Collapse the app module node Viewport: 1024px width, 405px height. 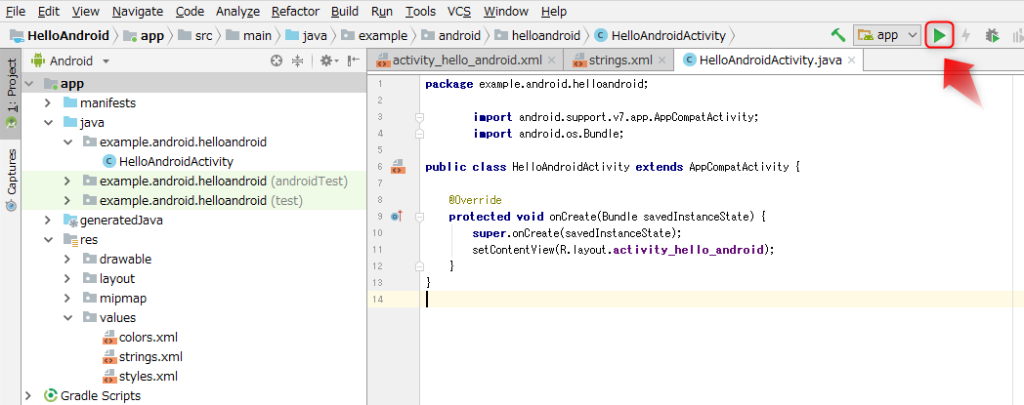coord(28,84)
